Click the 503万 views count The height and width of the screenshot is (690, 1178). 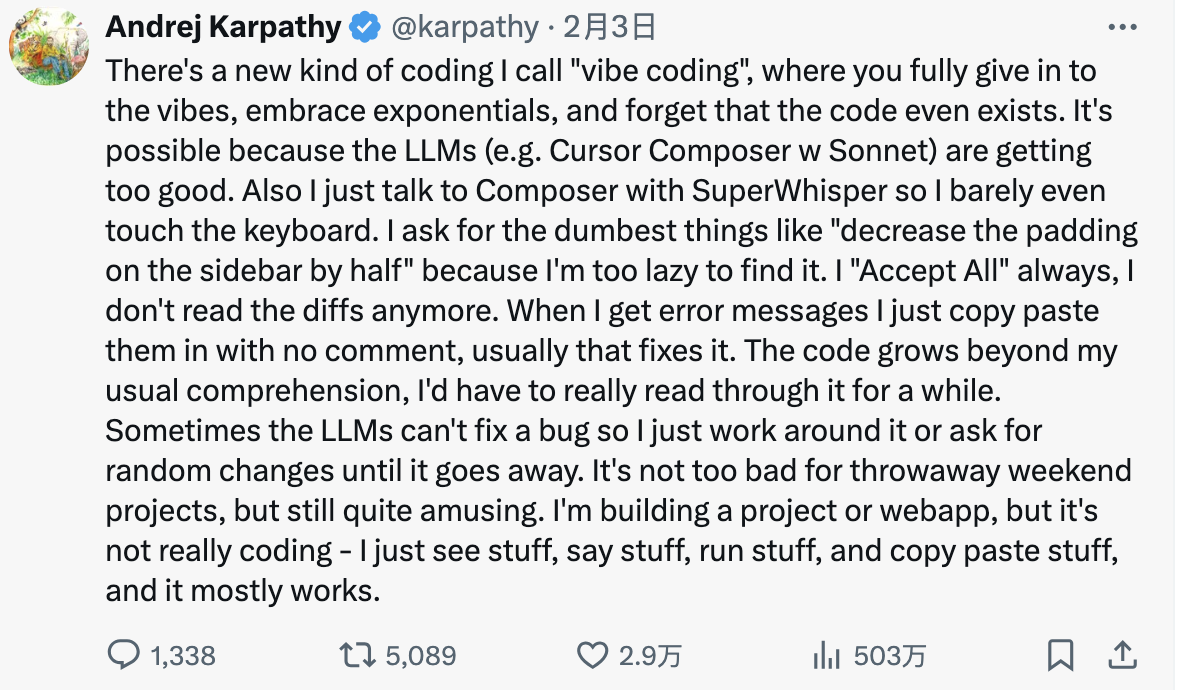coord(890,656)
